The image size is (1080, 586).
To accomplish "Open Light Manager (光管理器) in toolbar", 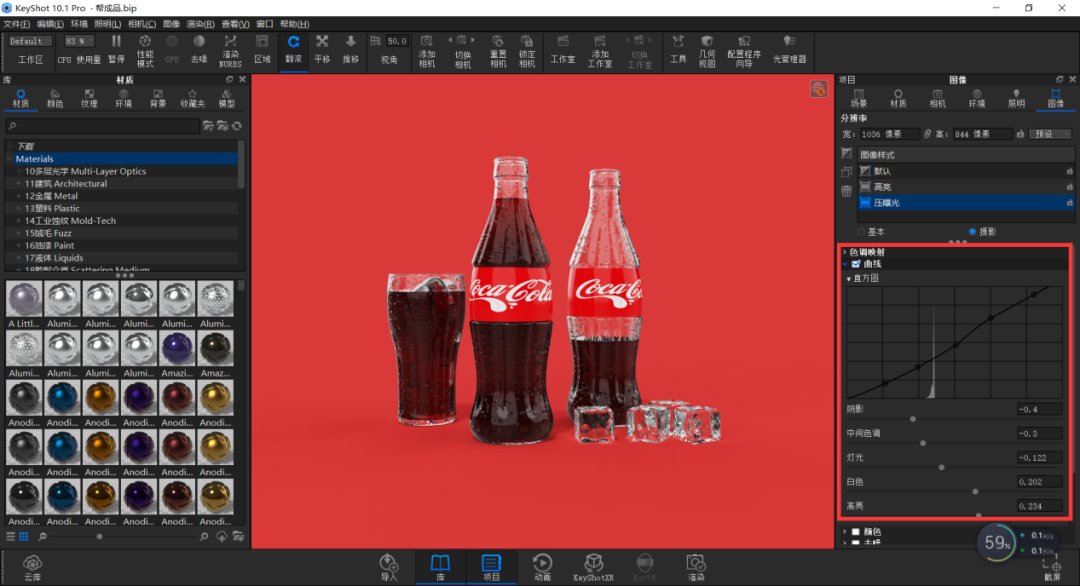I will pos(789,50).
